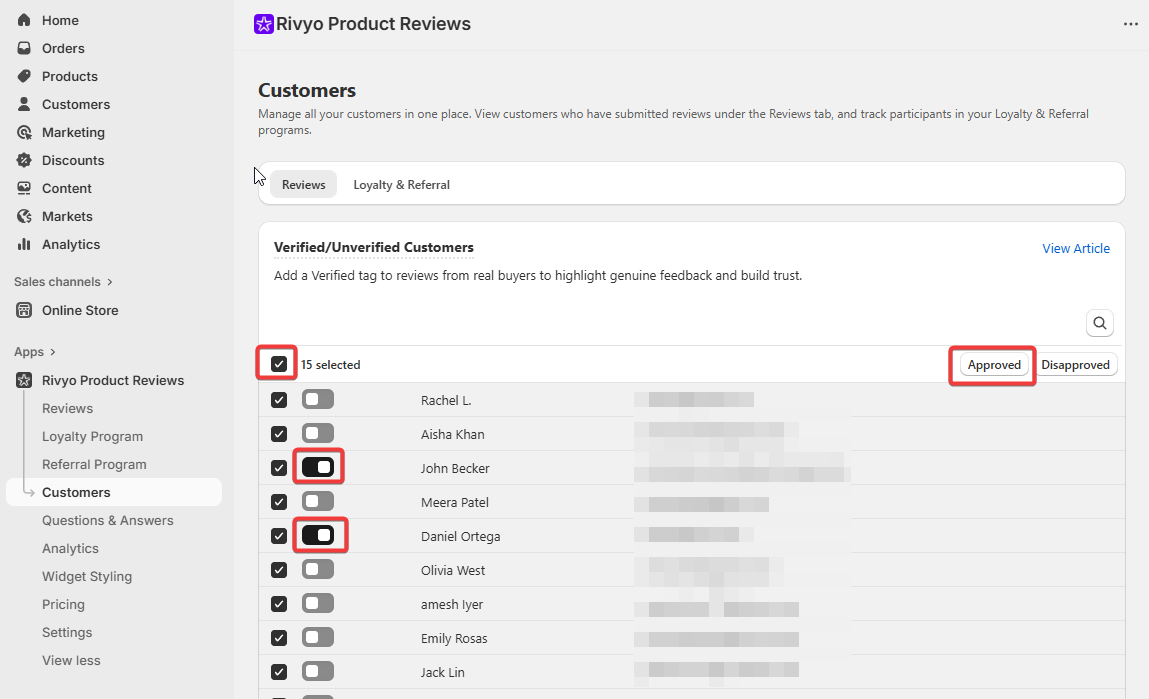Uncheck the checkbox for Meera Patel

click(x=278, y=502)
